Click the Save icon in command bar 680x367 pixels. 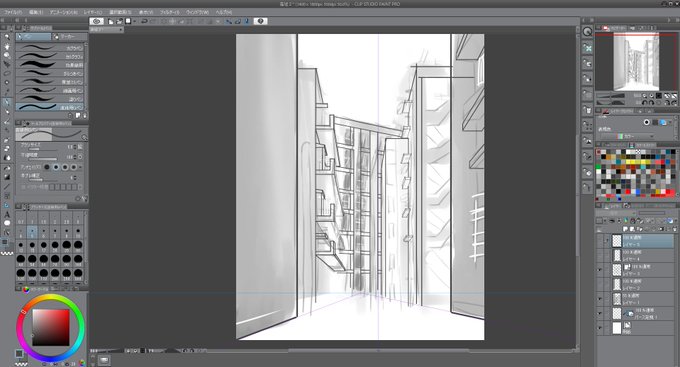[x=128, y=21]
